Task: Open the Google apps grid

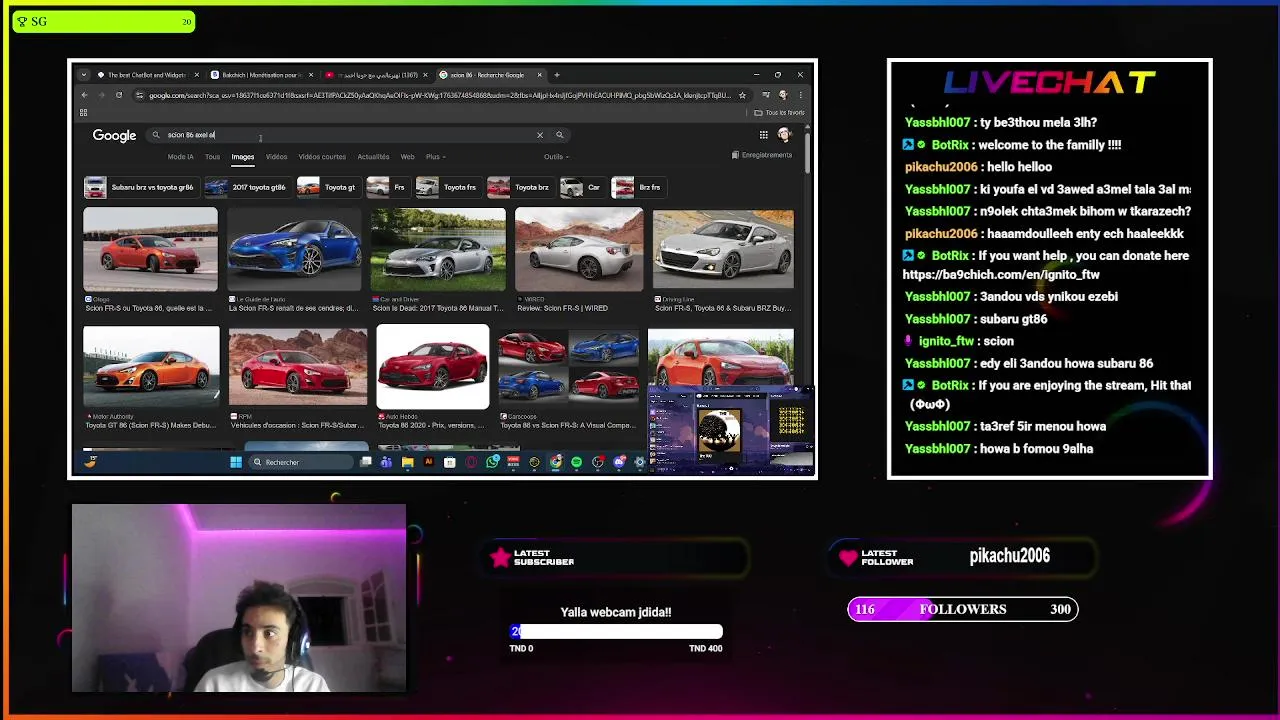Action: coord(763,135)
